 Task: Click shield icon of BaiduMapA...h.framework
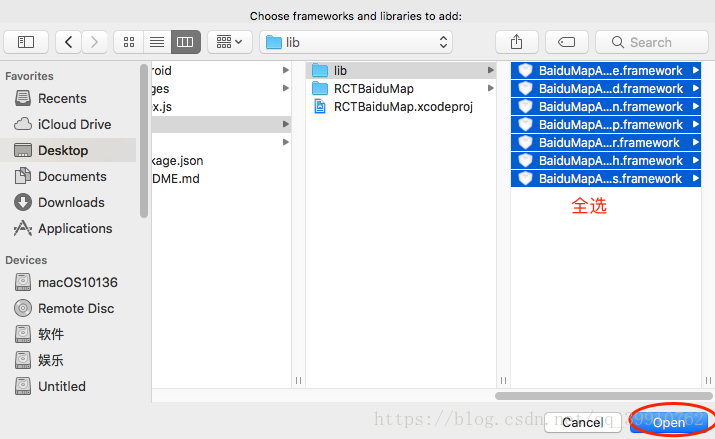525,160
